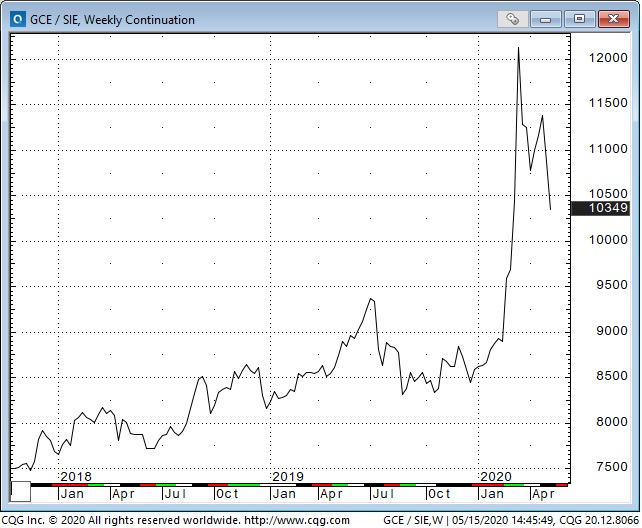Click the 11500 price axis label
The height and width of the screenshot is (528, 642).
coord(608,103)
